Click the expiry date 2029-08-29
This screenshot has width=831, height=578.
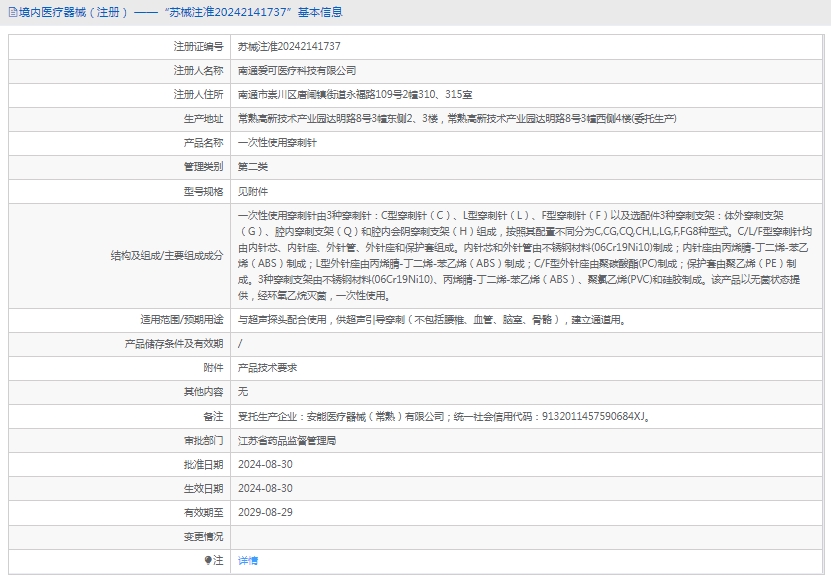[x=265, y=512]
